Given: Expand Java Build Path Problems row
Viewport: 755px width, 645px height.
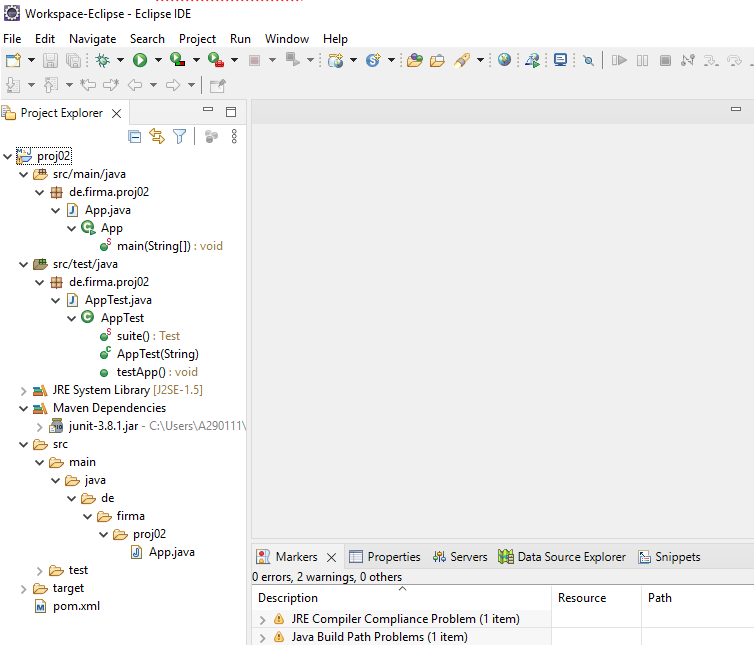Looking at the screenshot, I should click(x=262, y=638).
